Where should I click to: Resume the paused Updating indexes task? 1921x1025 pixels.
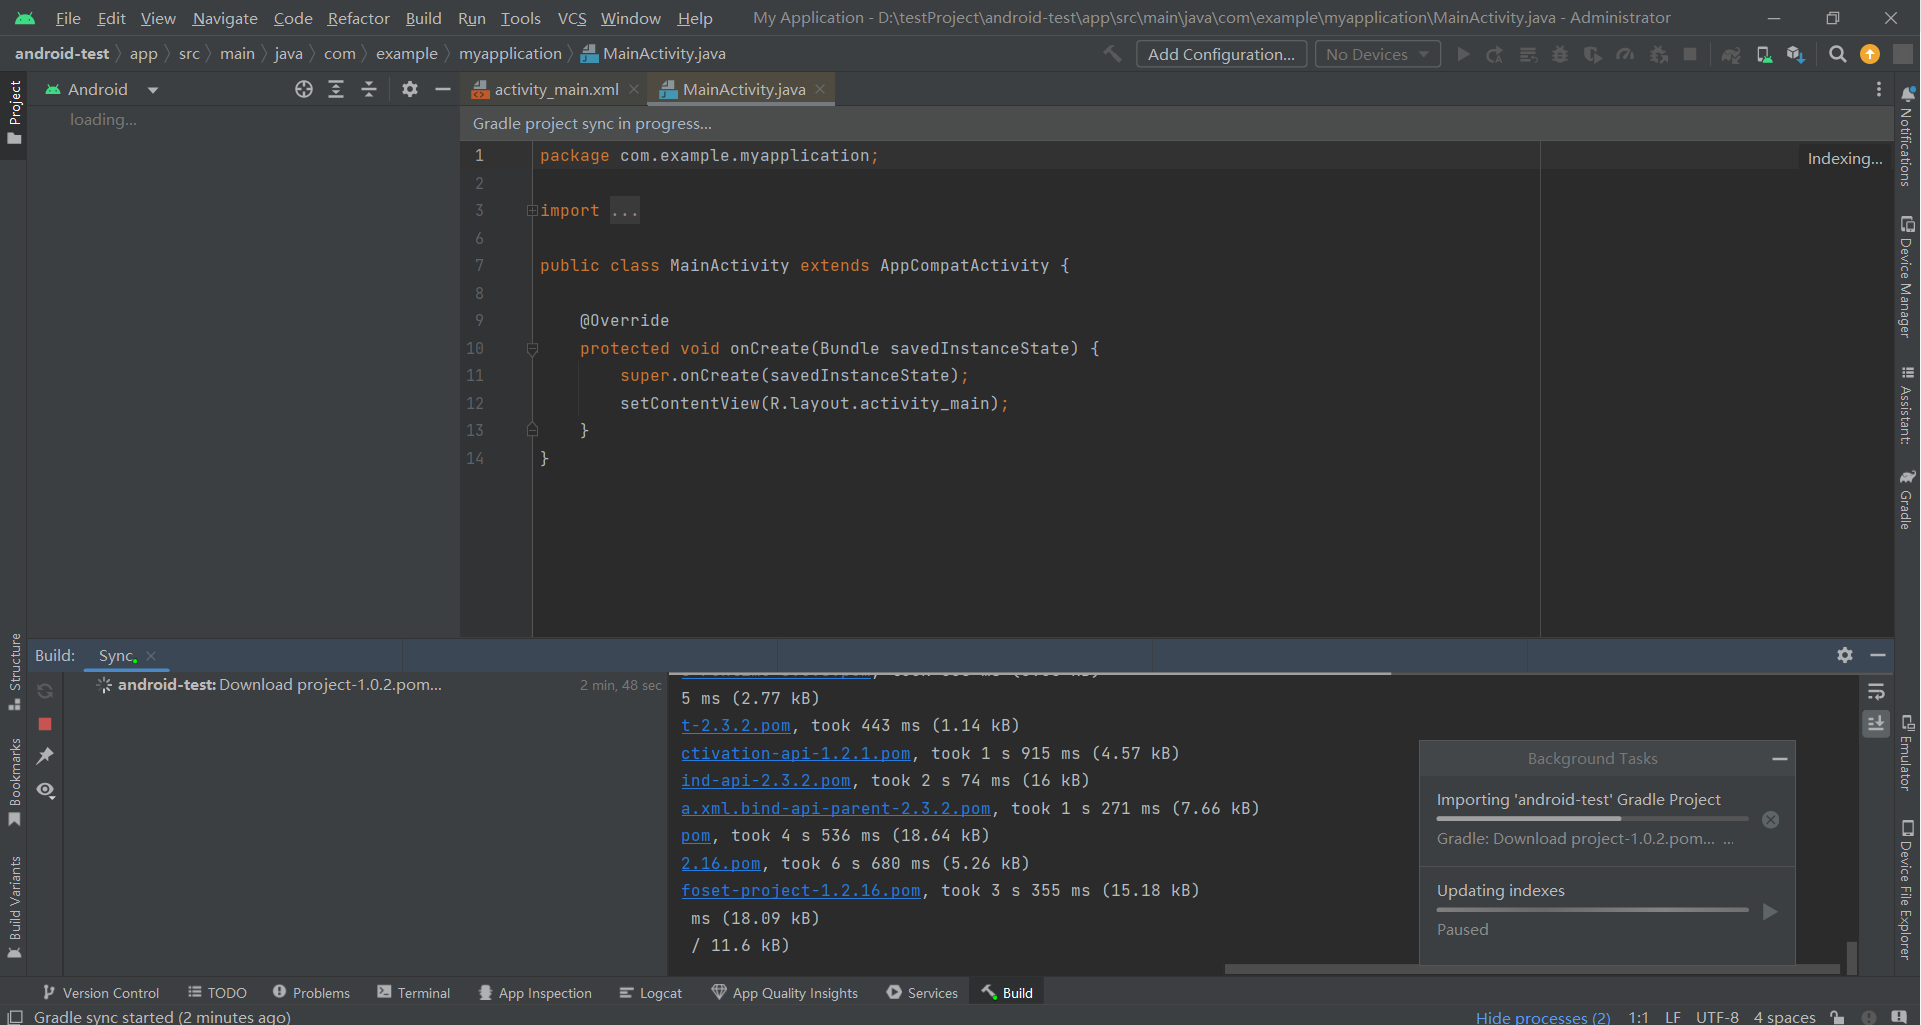[x=1770, y=911]
